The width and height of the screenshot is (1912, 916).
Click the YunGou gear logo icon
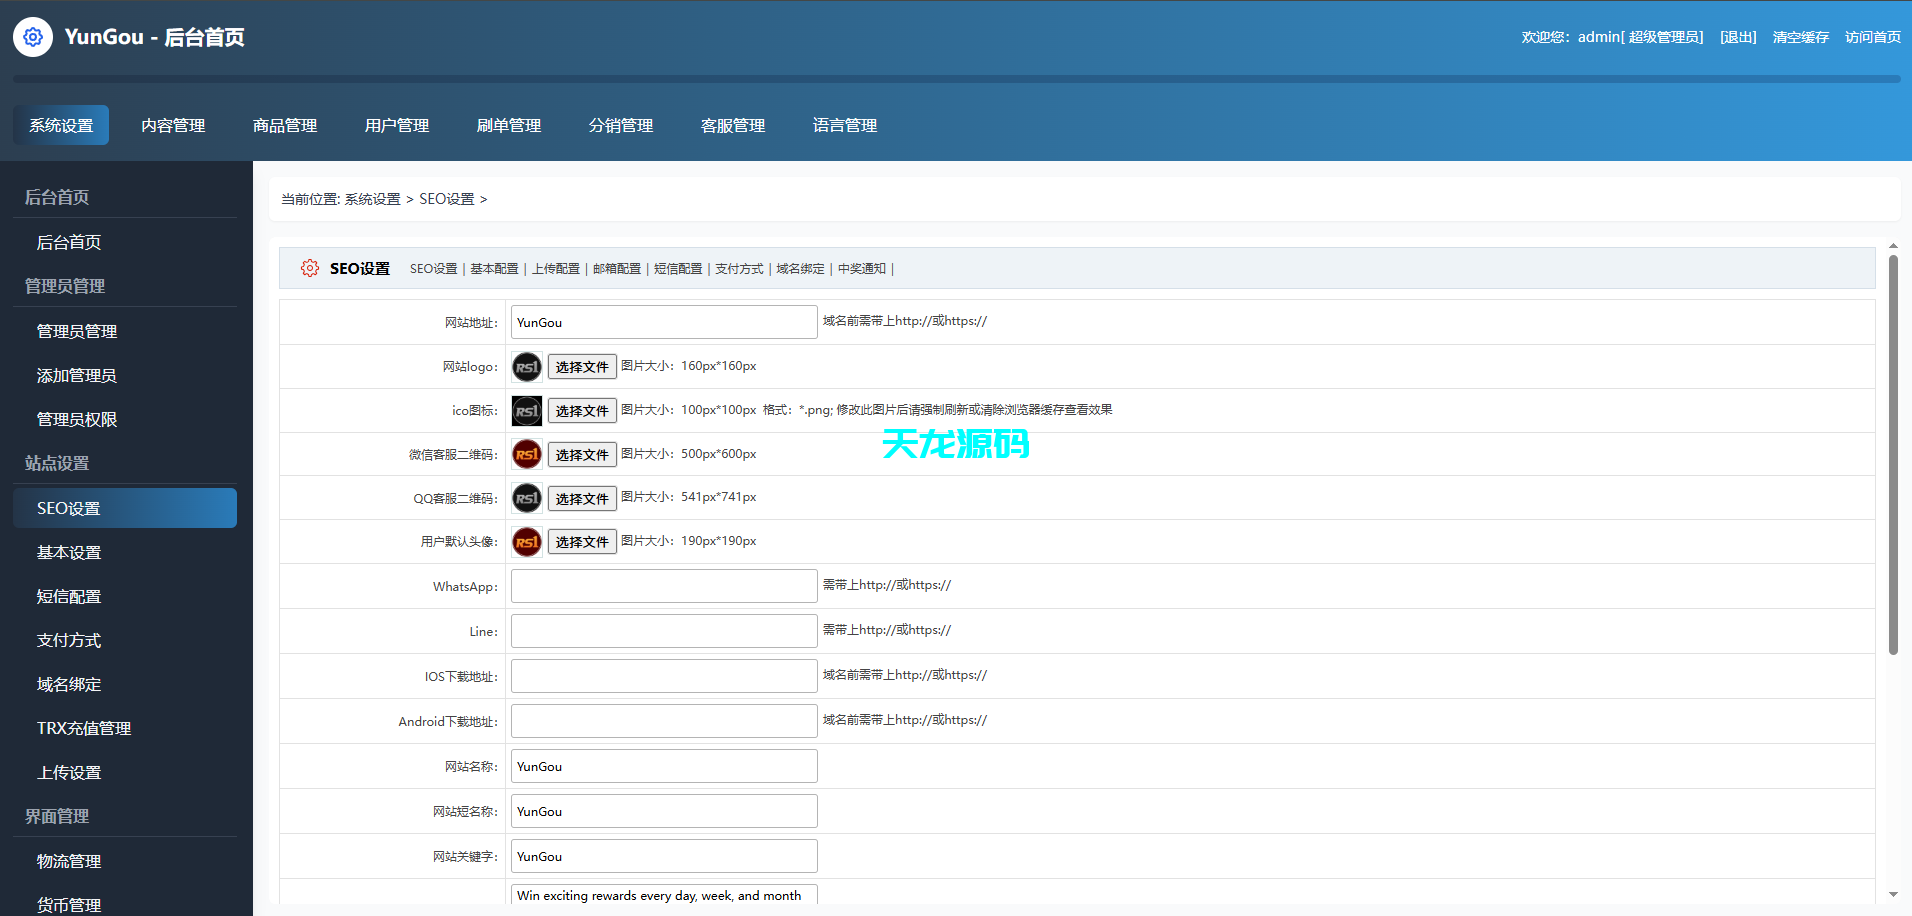click(32, 37)
